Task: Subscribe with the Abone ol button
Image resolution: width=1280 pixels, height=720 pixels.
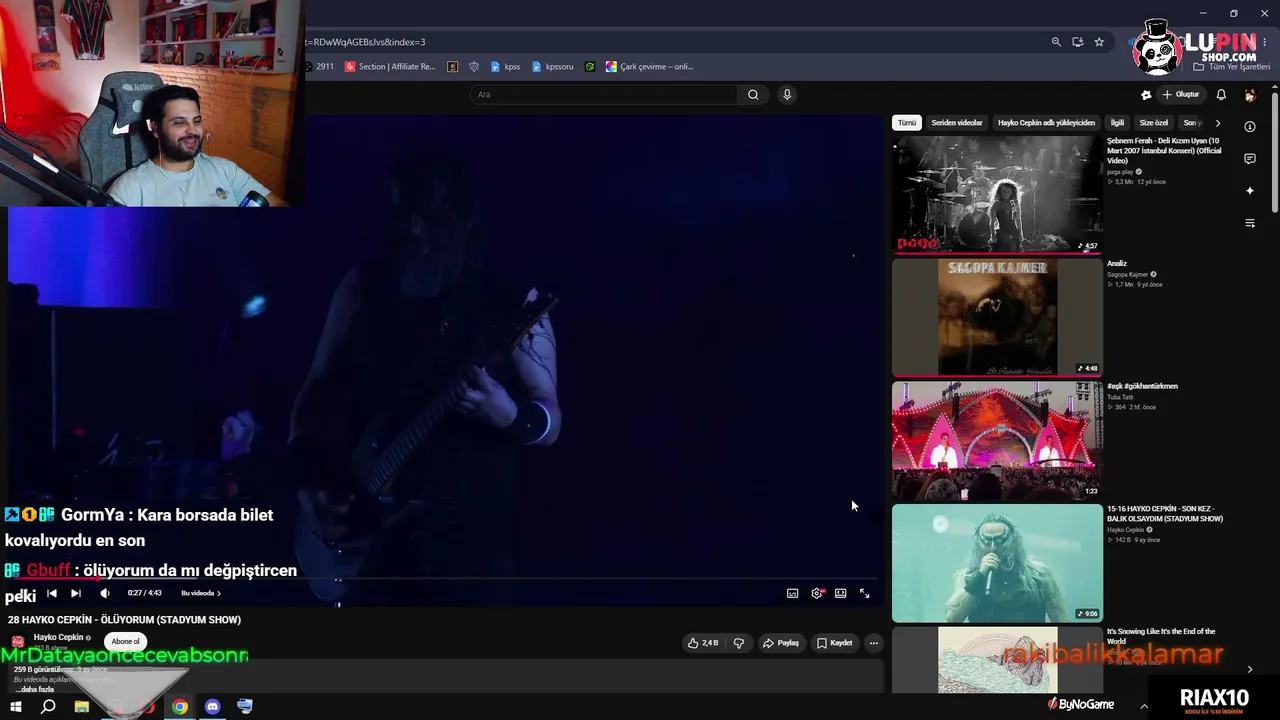Action: (x=126, y=641)
